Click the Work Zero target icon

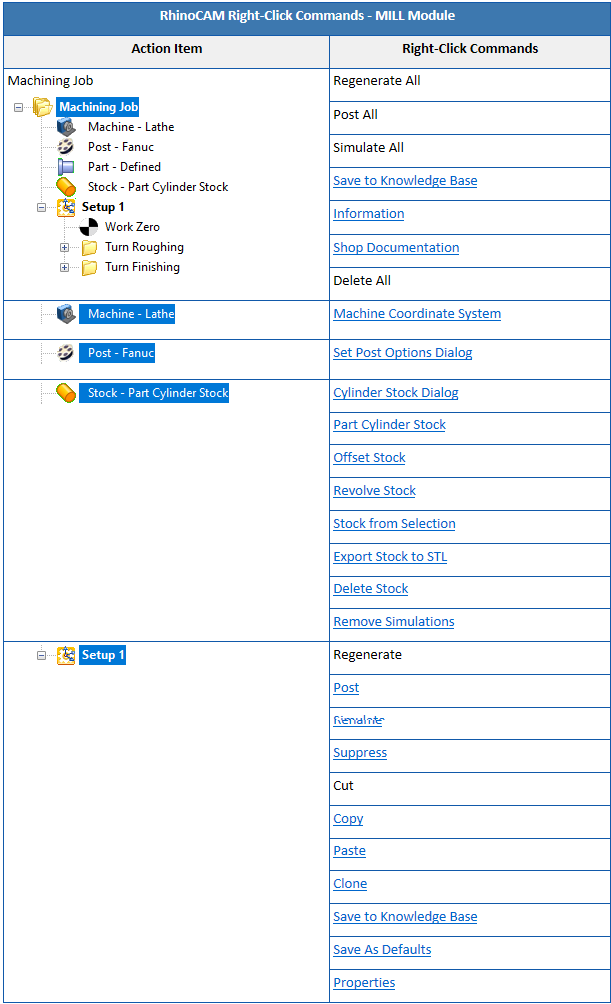pyautogui.click(x=89, y=227)
